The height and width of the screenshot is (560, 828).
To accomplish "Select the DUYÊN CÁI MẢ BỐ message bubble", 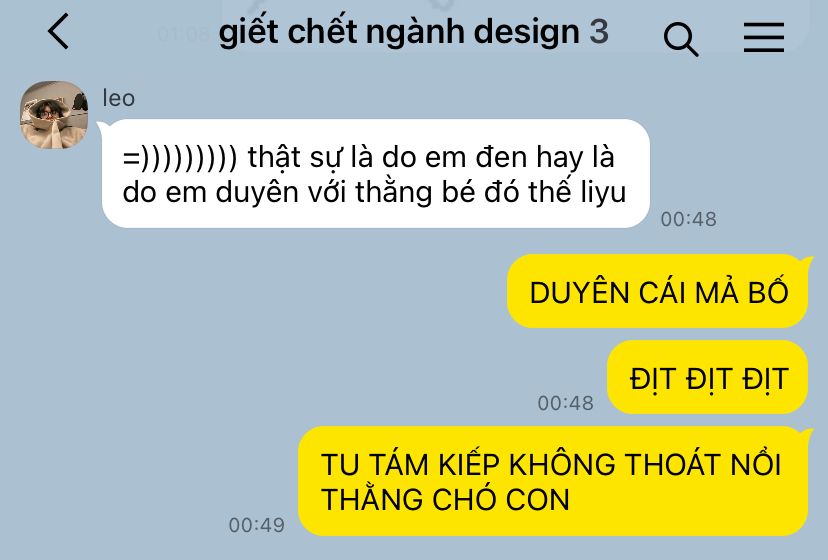I will coord(658,292).
